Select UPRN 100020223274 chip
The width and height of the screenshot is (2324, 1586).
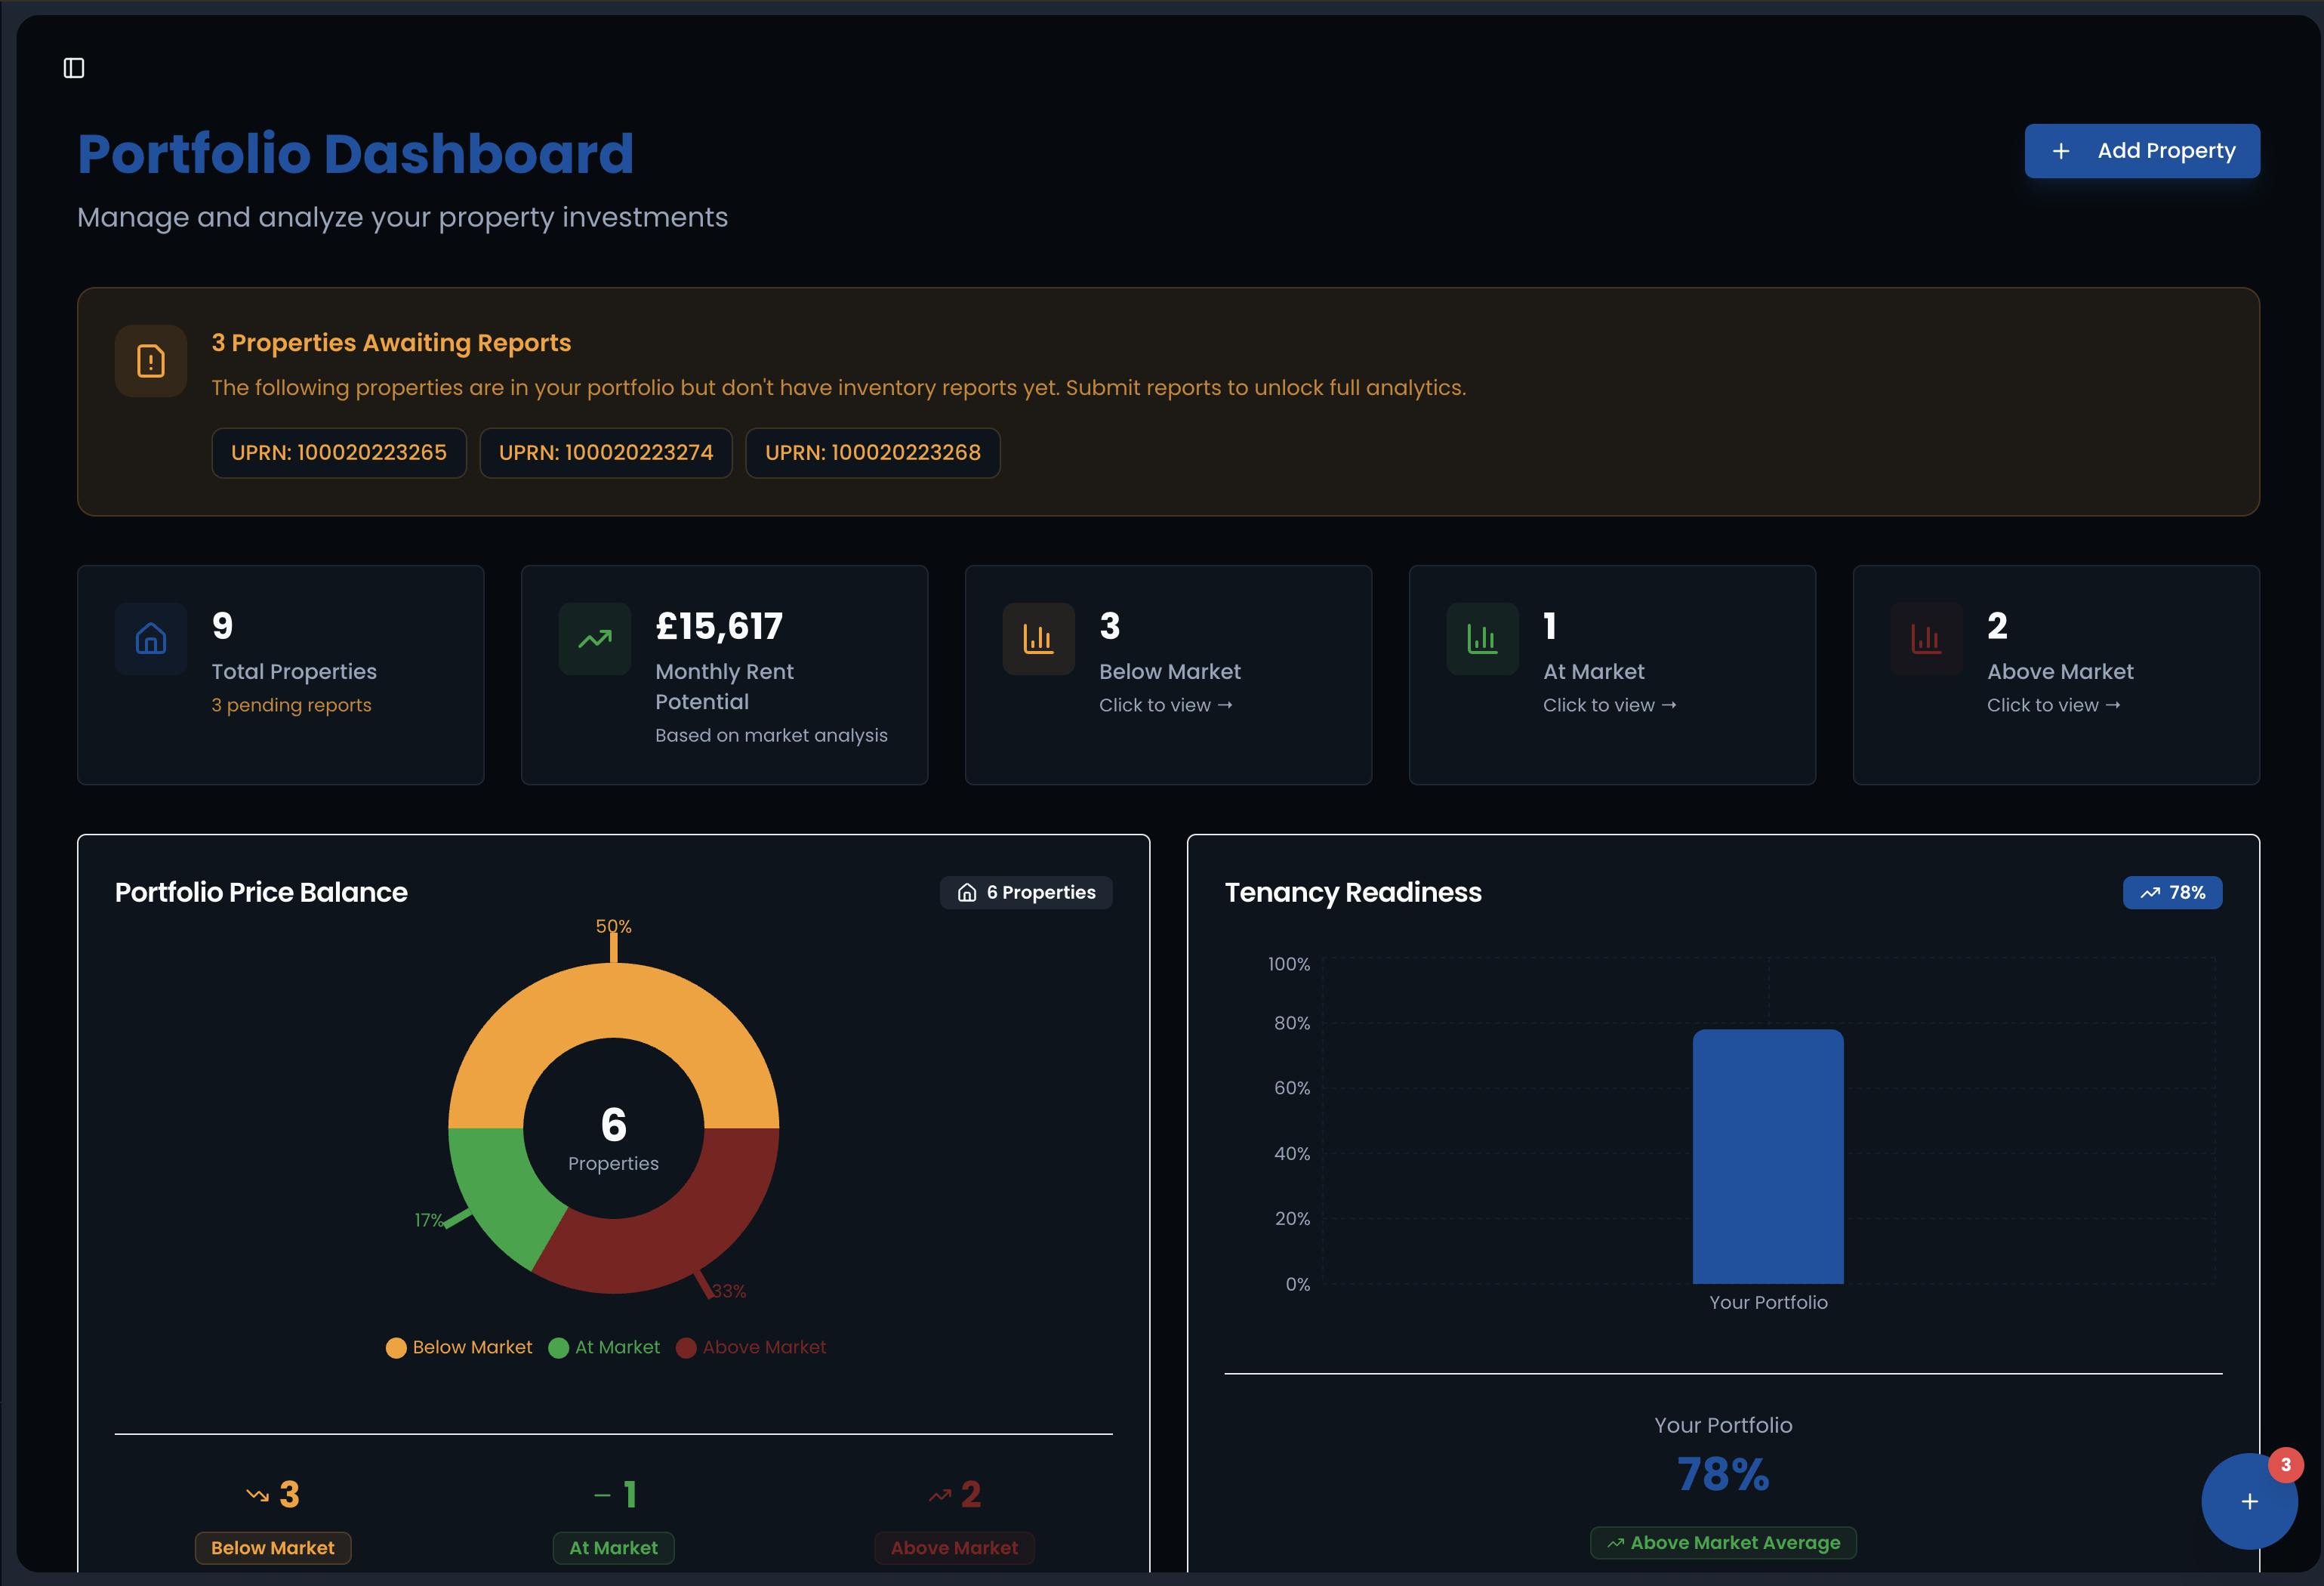605,452
